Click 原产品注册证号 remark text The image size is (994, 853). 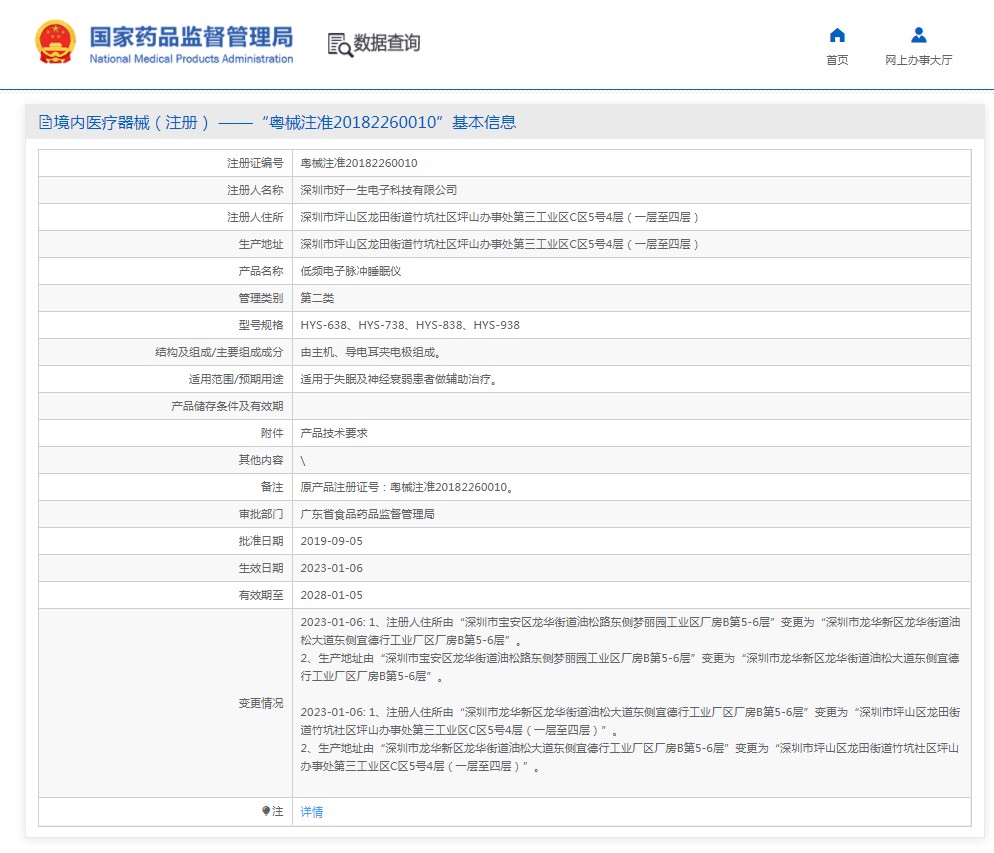pyautogui.click(x=406, y=487)
